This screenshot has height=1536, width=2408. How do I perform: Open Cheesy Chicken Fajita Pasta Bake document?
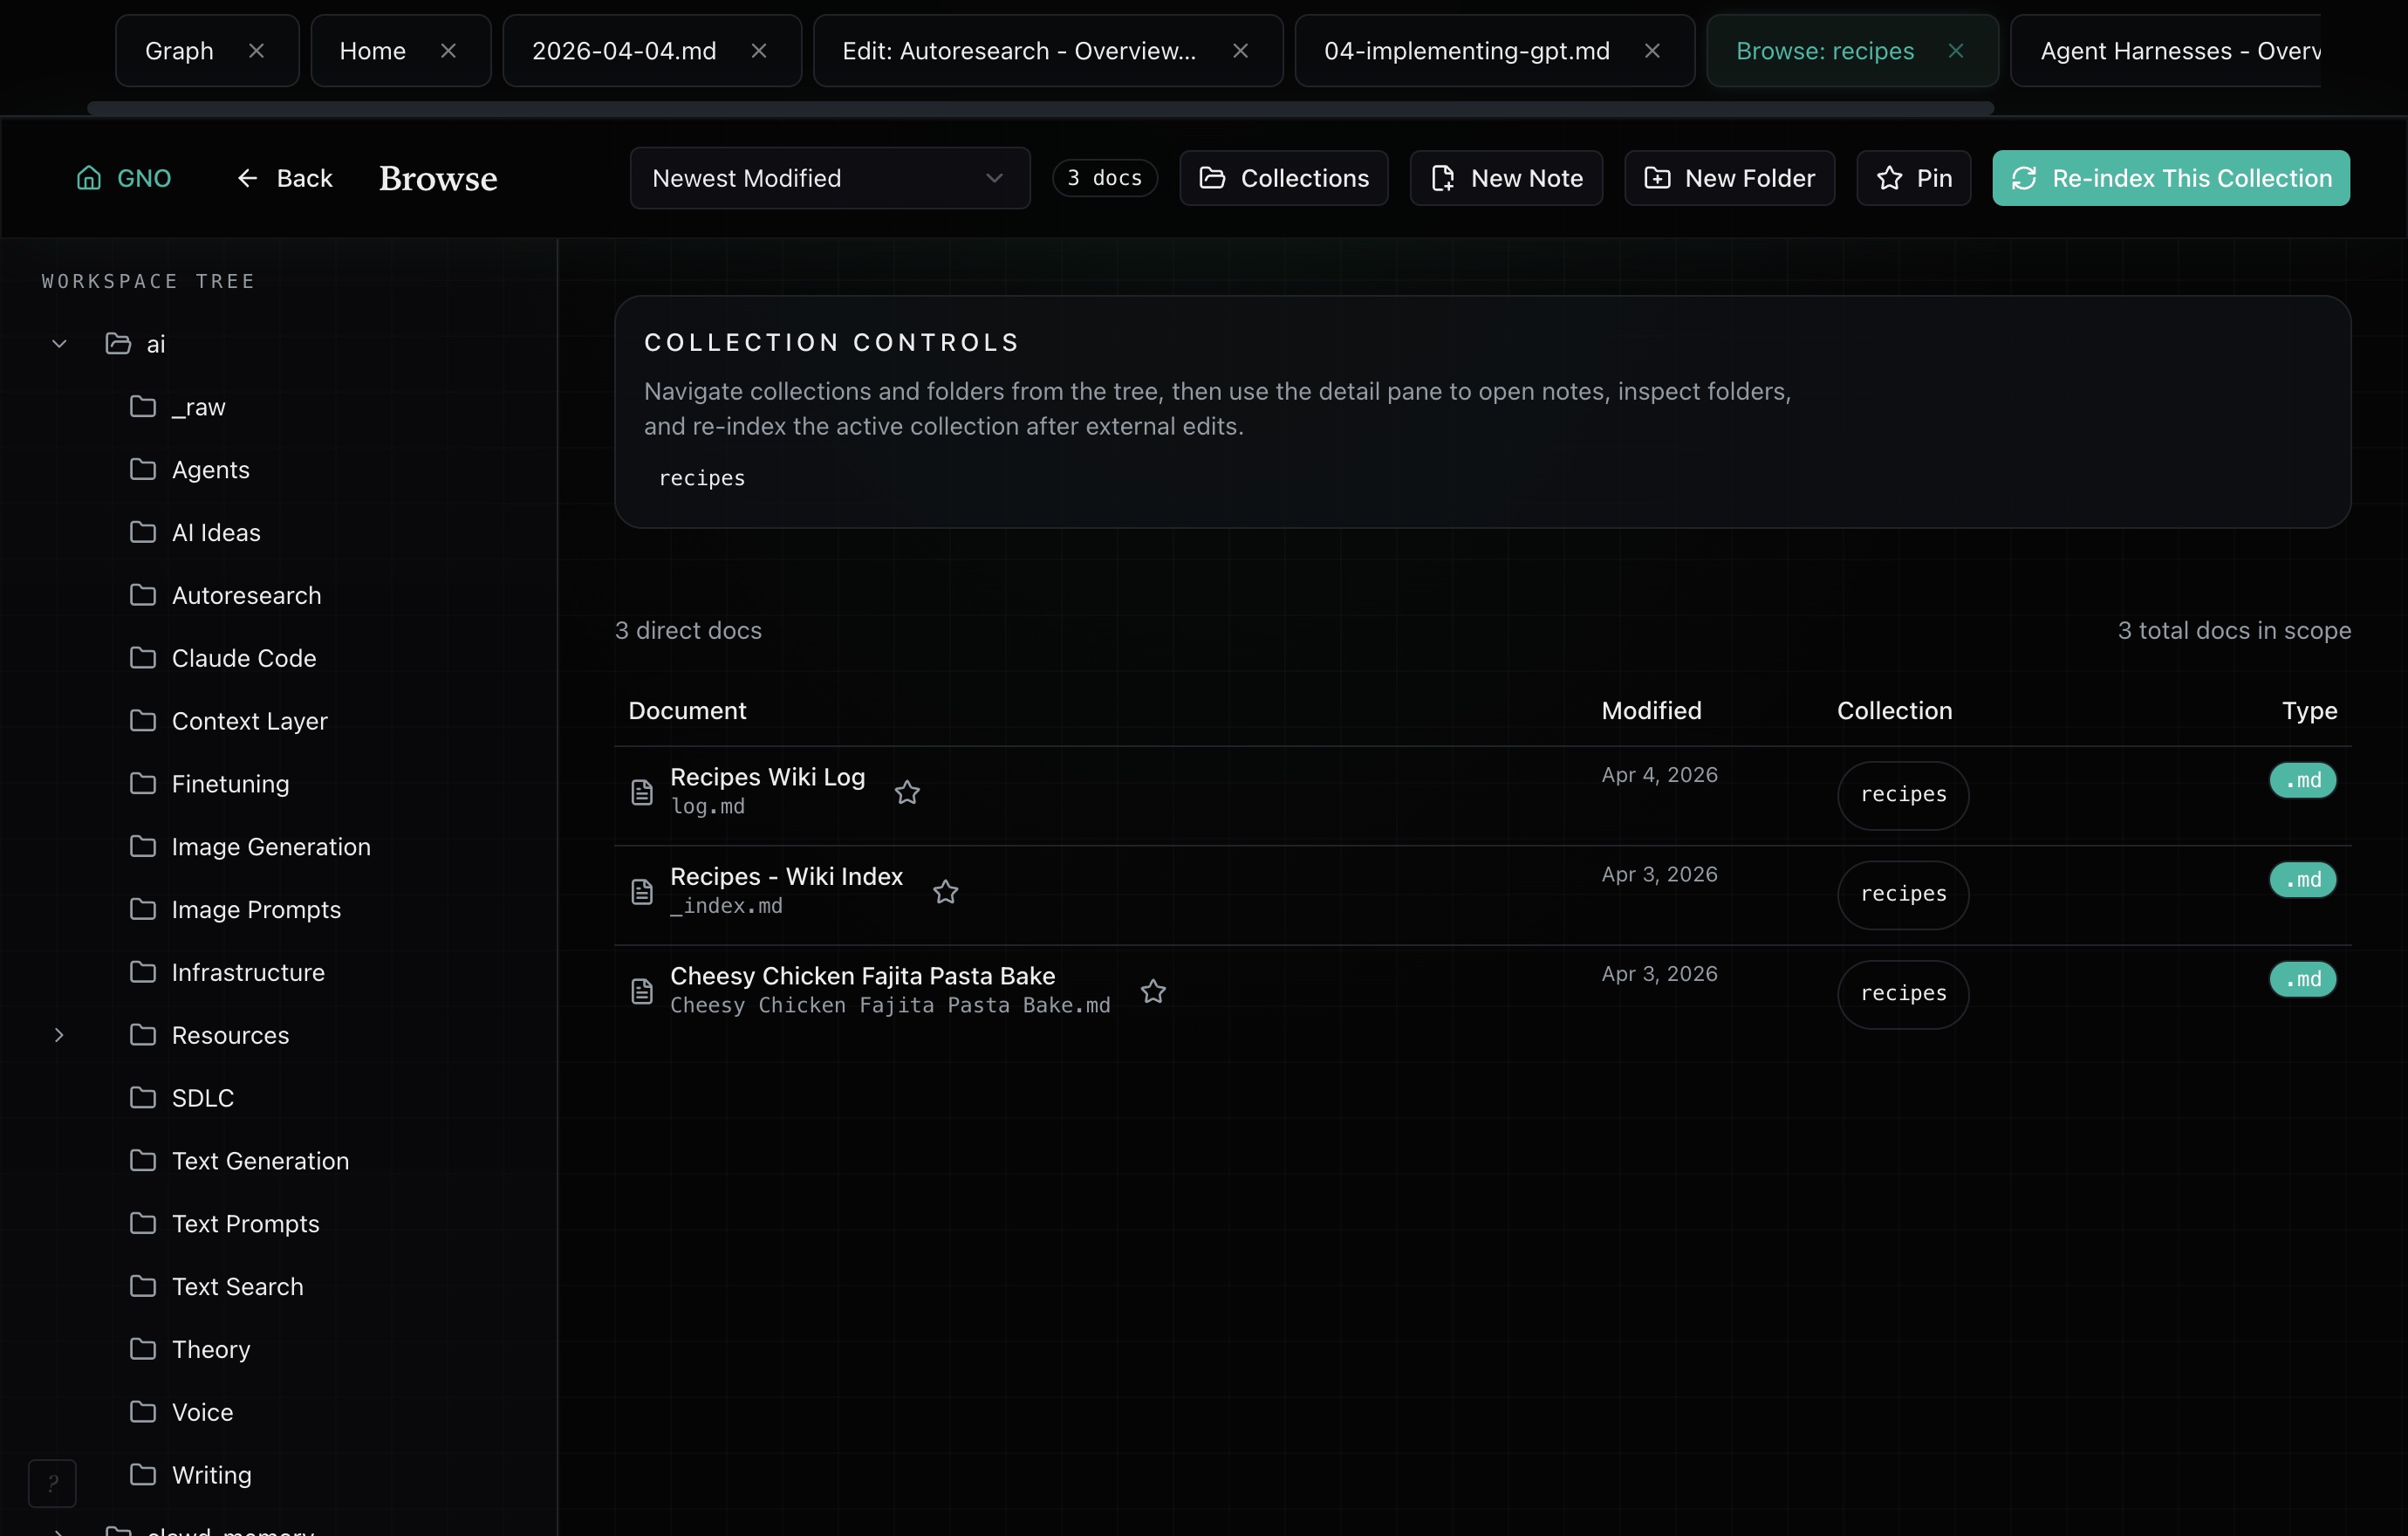862,976
